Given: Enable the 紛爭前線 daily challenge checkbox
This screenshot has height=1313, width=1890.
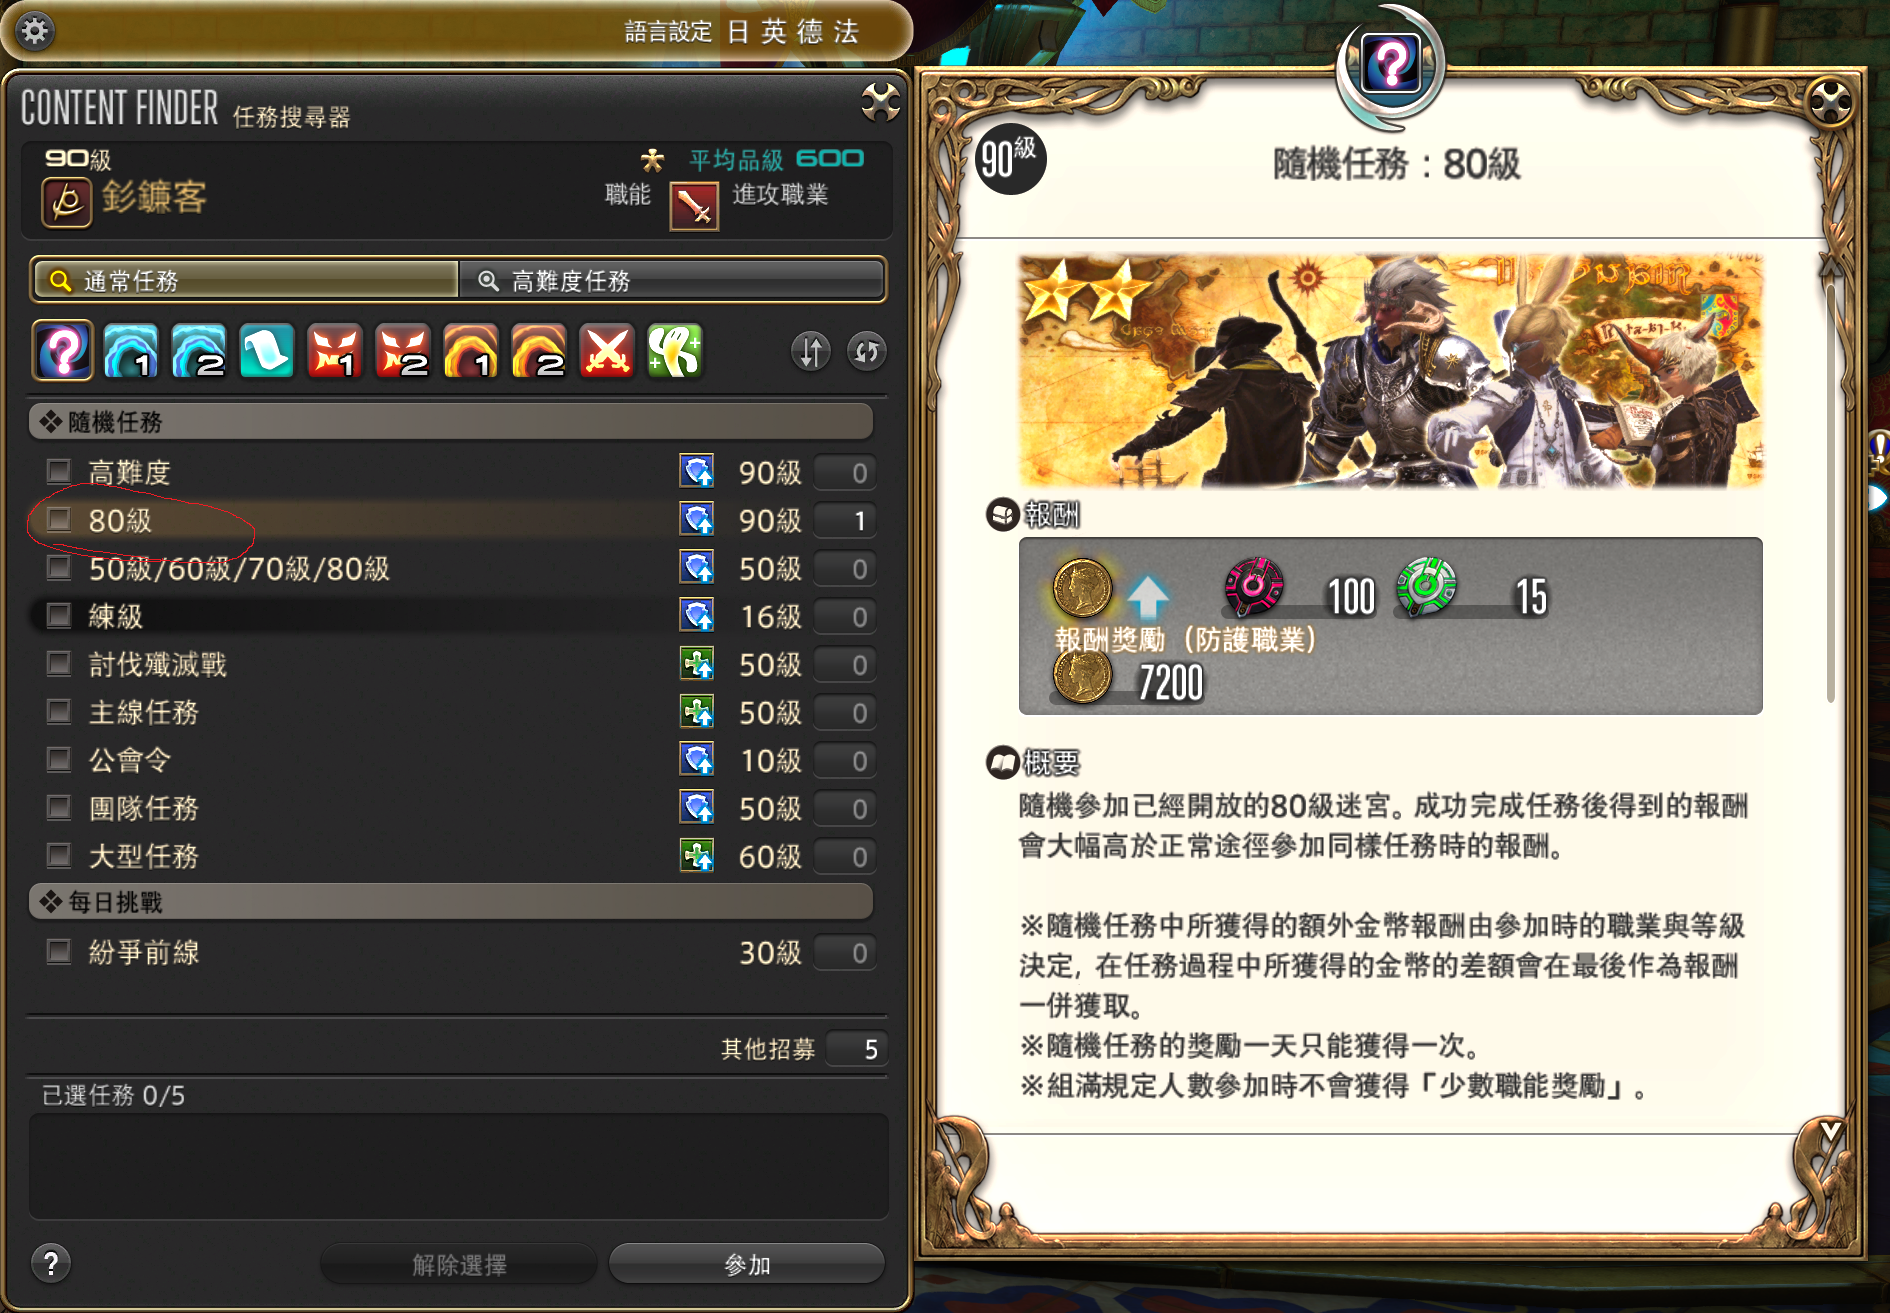Looking at the screenshot, I should click(x=60, y=951).
